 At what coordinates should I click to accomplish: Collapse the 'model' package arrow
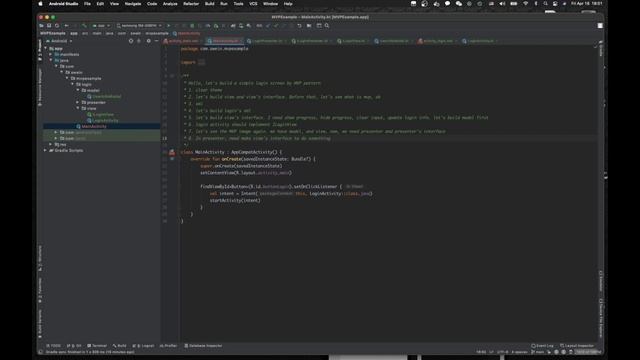point(78,91)
